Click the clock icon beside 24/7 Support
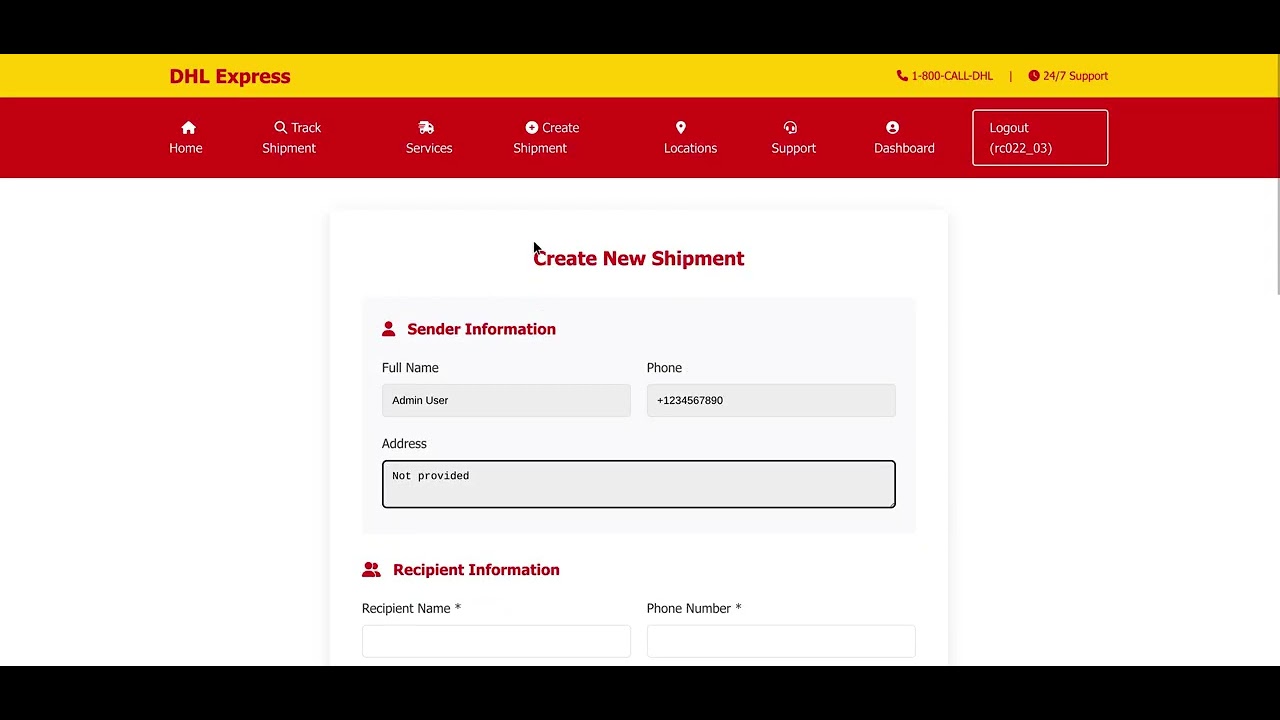 click(1034, 76)
